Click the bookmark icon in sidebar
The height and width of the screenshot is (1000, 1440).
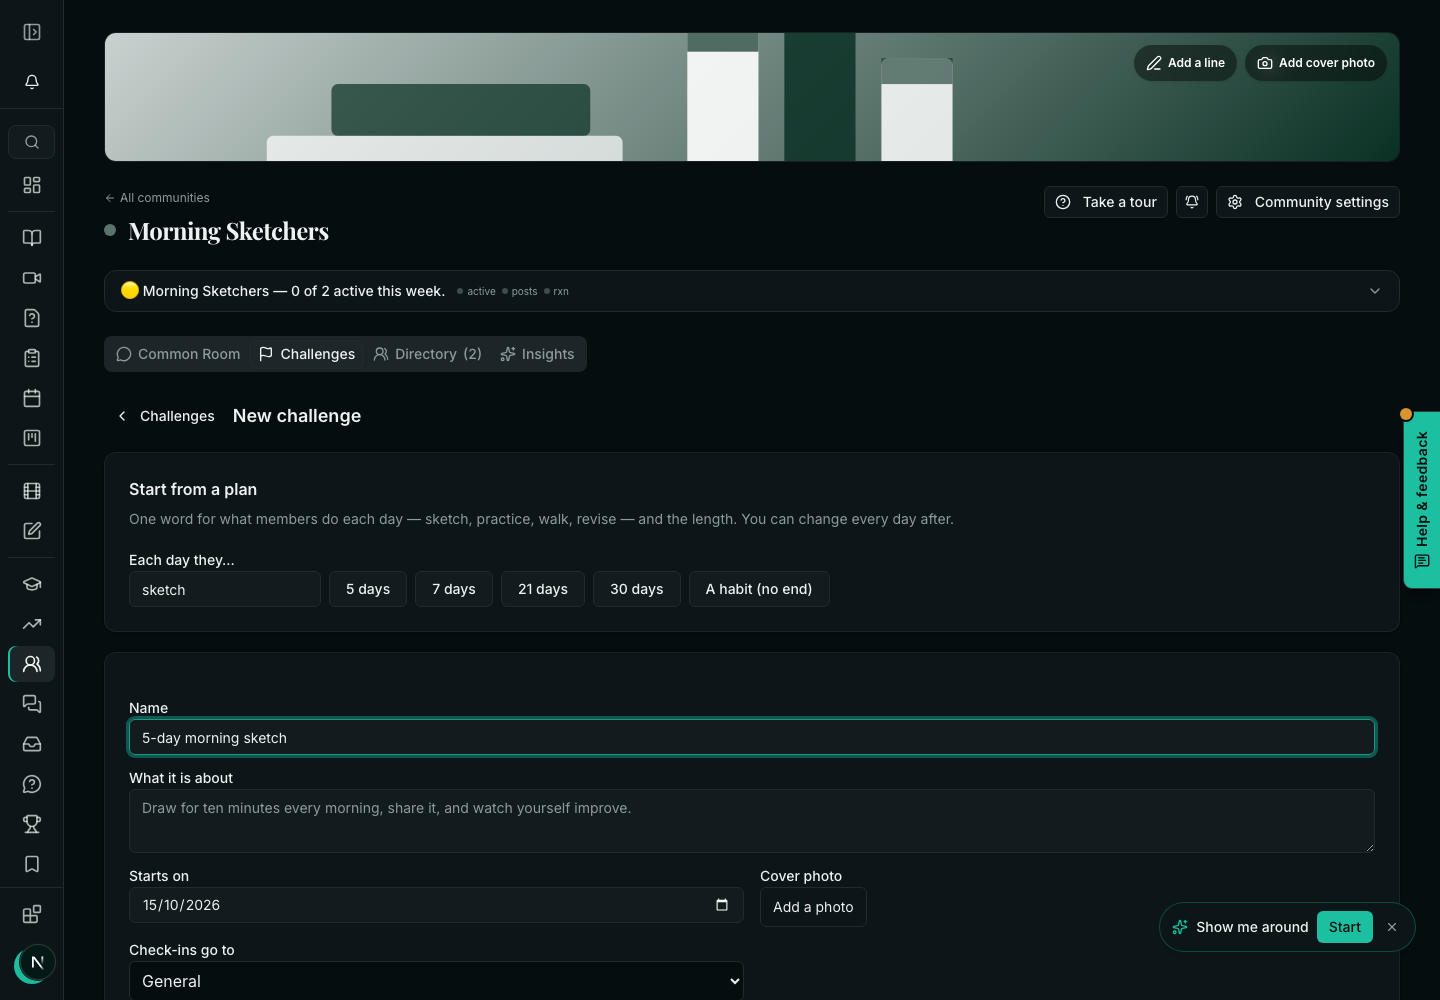coord(32,864)
